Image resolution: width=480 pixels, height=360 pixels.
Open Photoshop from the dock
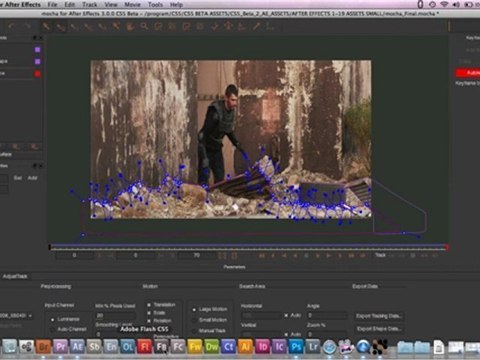pyautogui.click(x=296, y=347)
